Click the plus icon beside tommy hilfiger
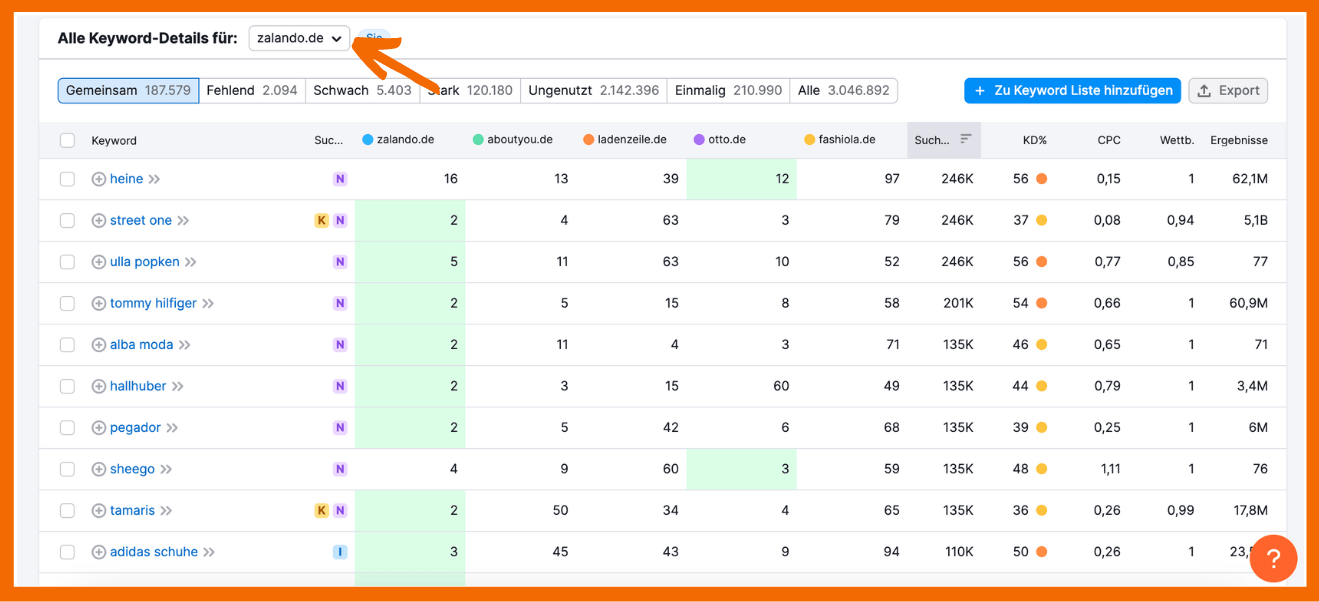1319x602 pixels. (99, 304)
